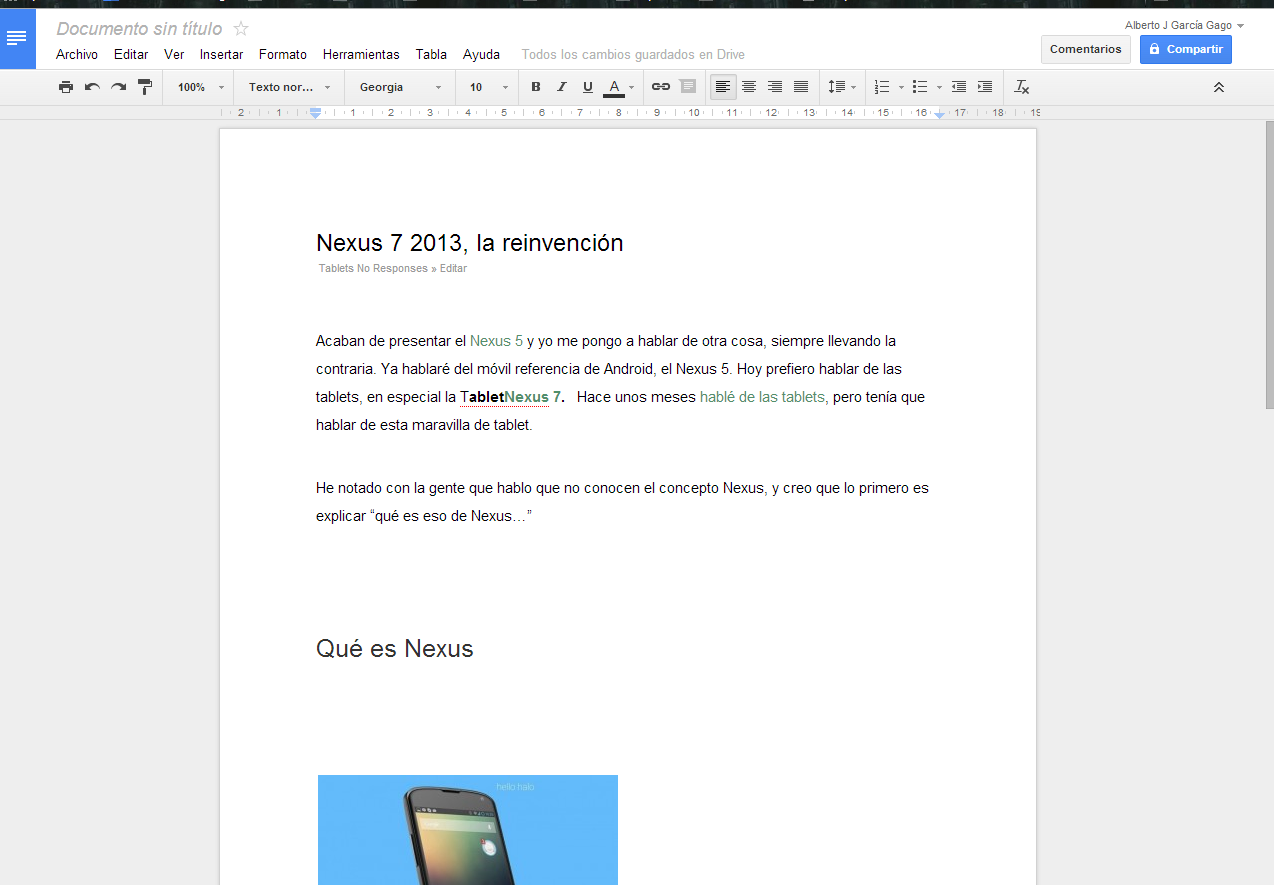Viewport: 1274px width, 885px height.
Task: Click the Compartir button
Action: tap(1185, 49)
